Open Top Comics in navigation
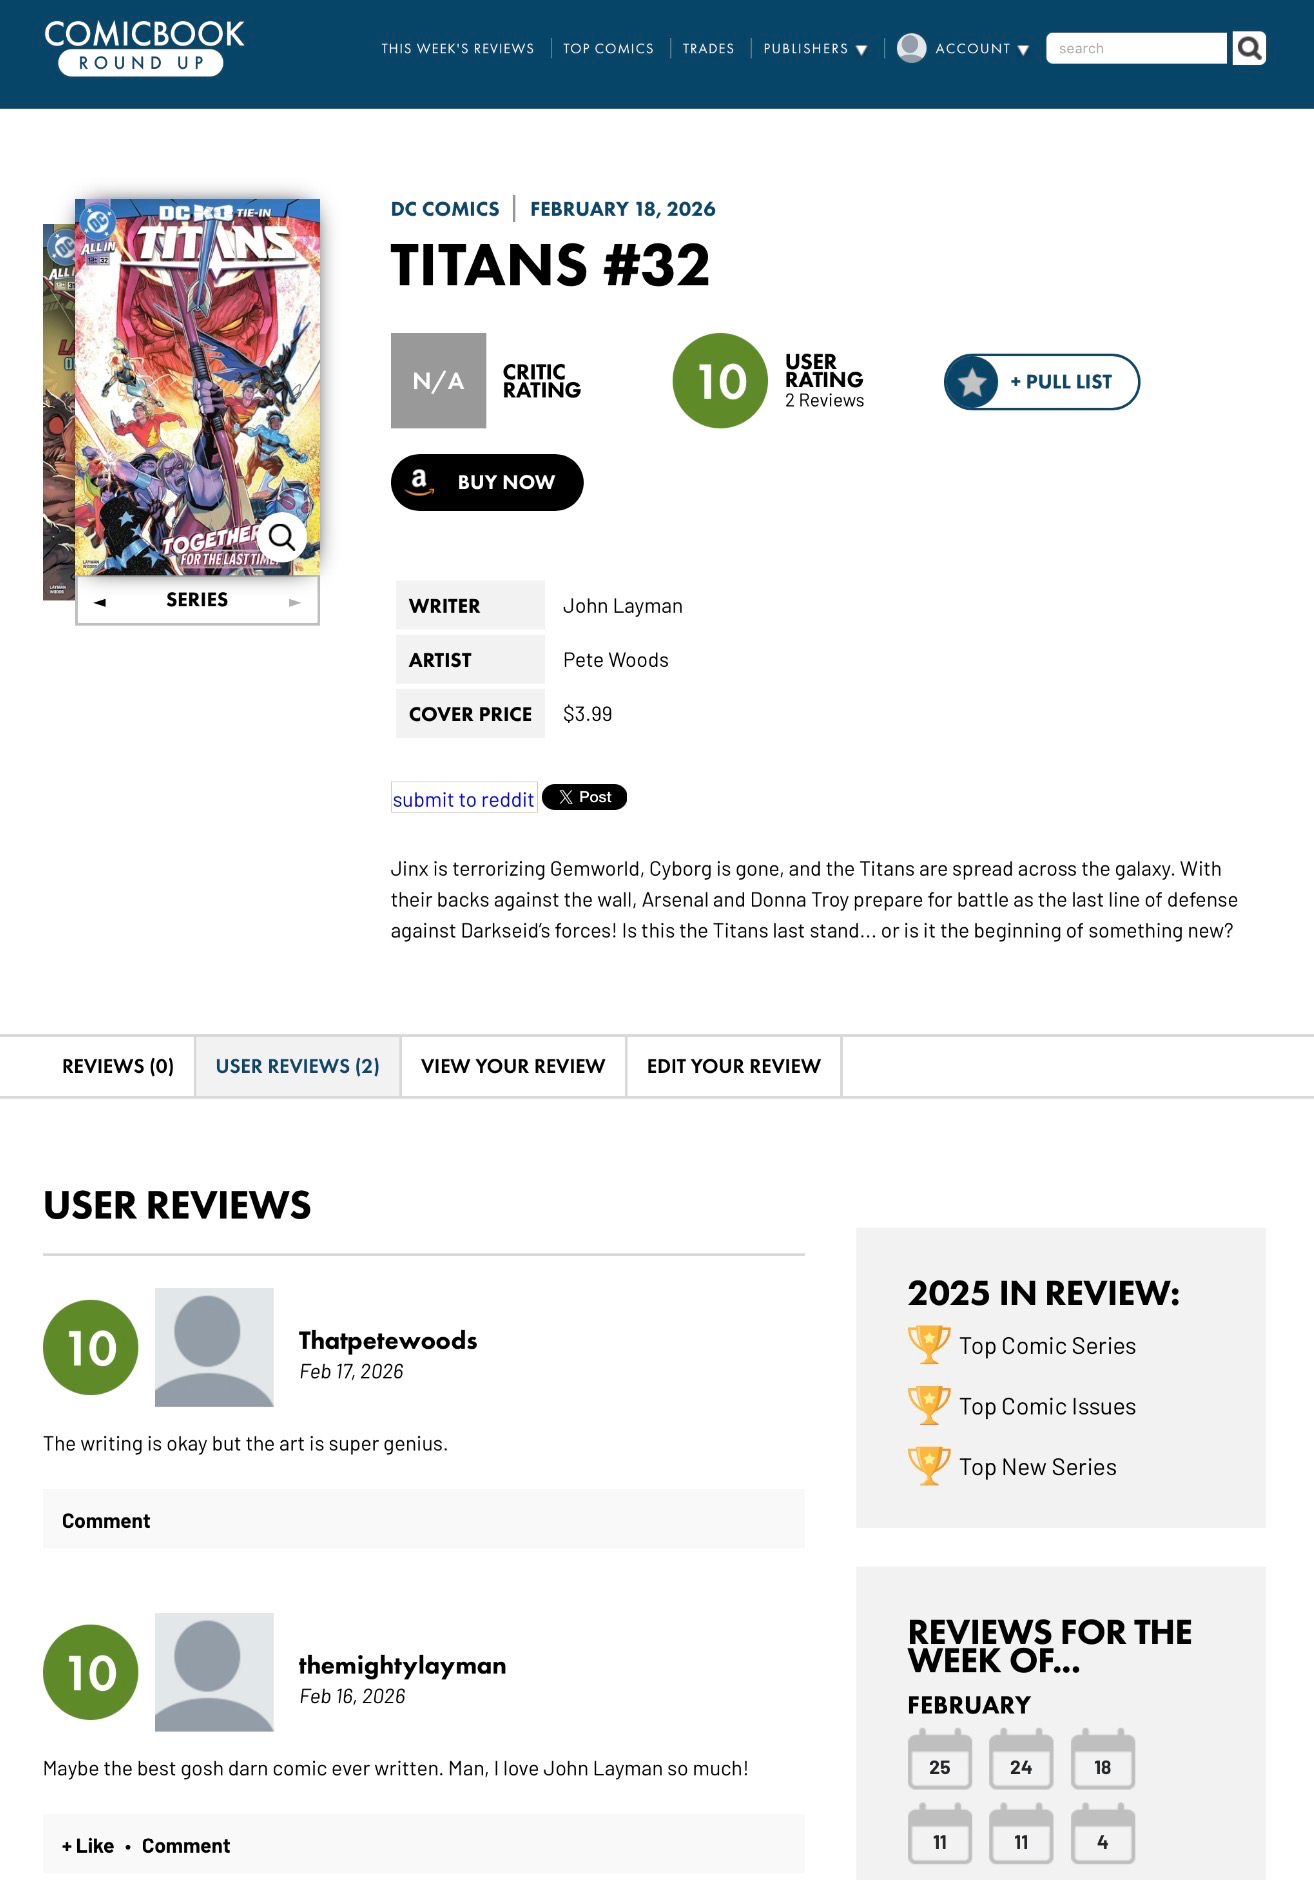Screen dimensions: 1314x1880 coord(608,48)
